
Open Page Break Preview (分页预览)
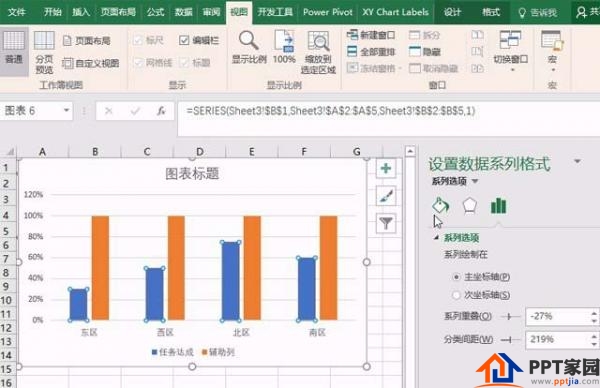tap(44, 52)
